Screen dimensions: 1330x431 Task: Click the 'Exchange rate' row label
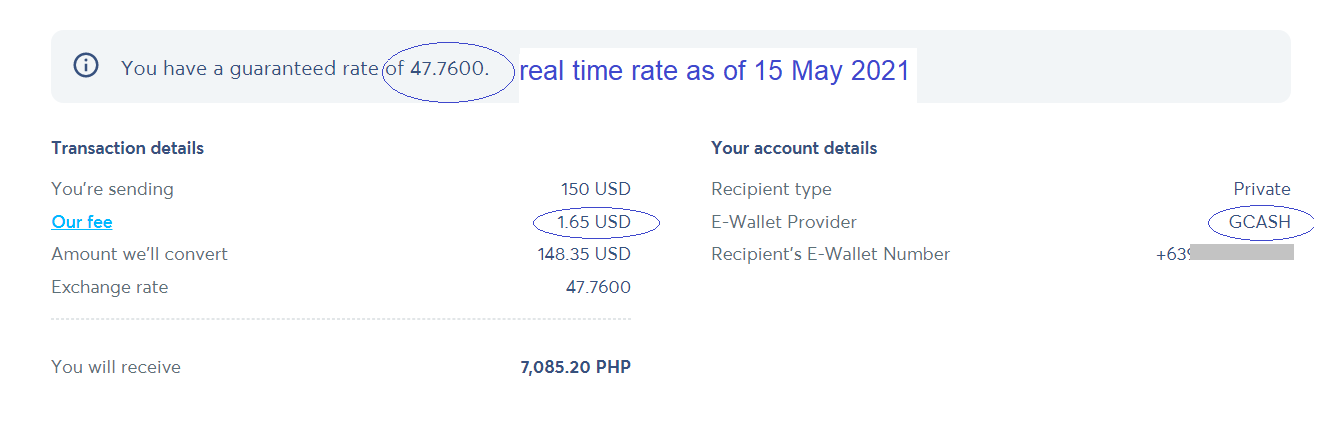click(110, 287)
